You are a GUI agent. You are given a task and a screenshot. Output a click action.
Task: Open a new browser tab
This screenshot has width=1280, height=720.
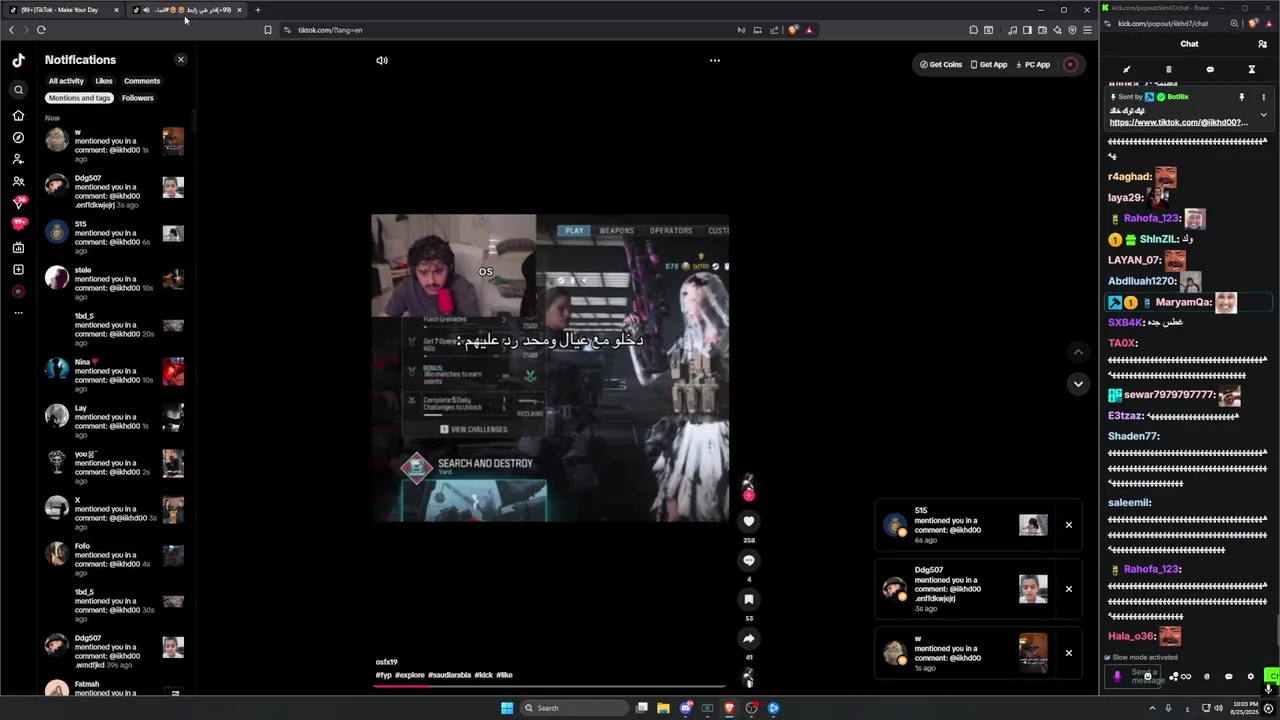point(258,10)
